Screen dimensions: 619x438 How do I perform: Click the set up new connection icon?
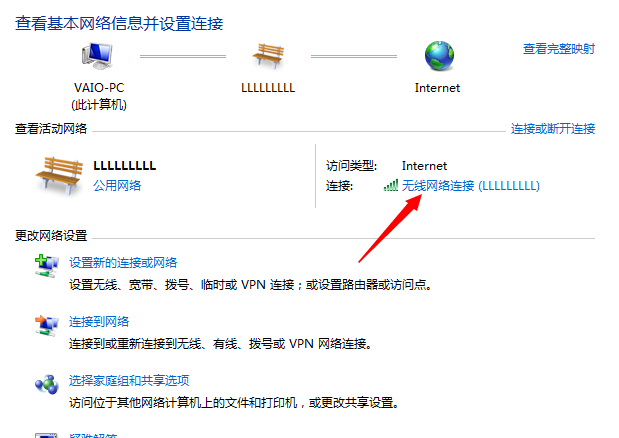47,266
